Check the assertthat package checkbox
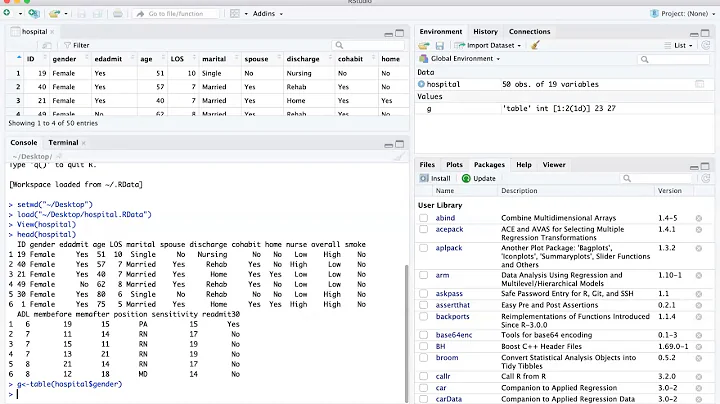Viewport: 720px width, 404px height. 423,305
